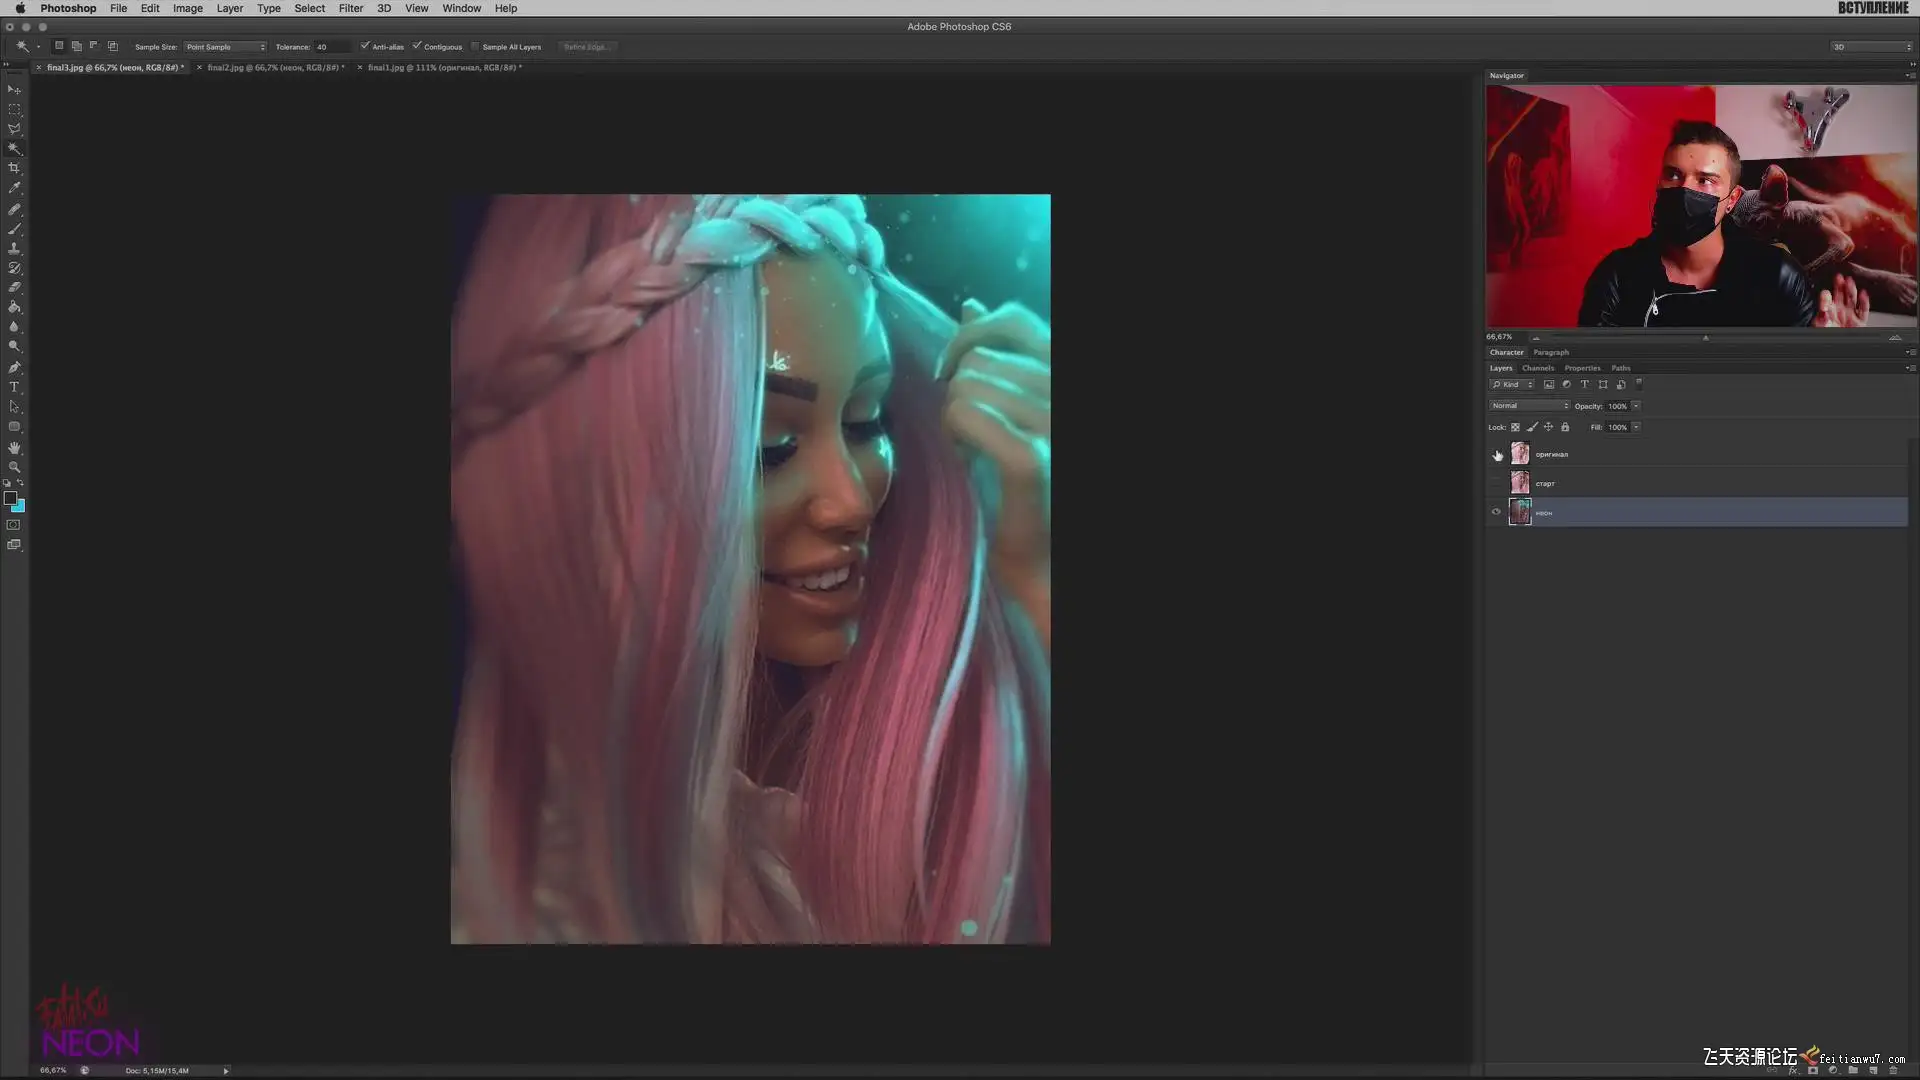1920x1080 pixels.
Task: Select the Pen tool
Action: click(14, 367)
